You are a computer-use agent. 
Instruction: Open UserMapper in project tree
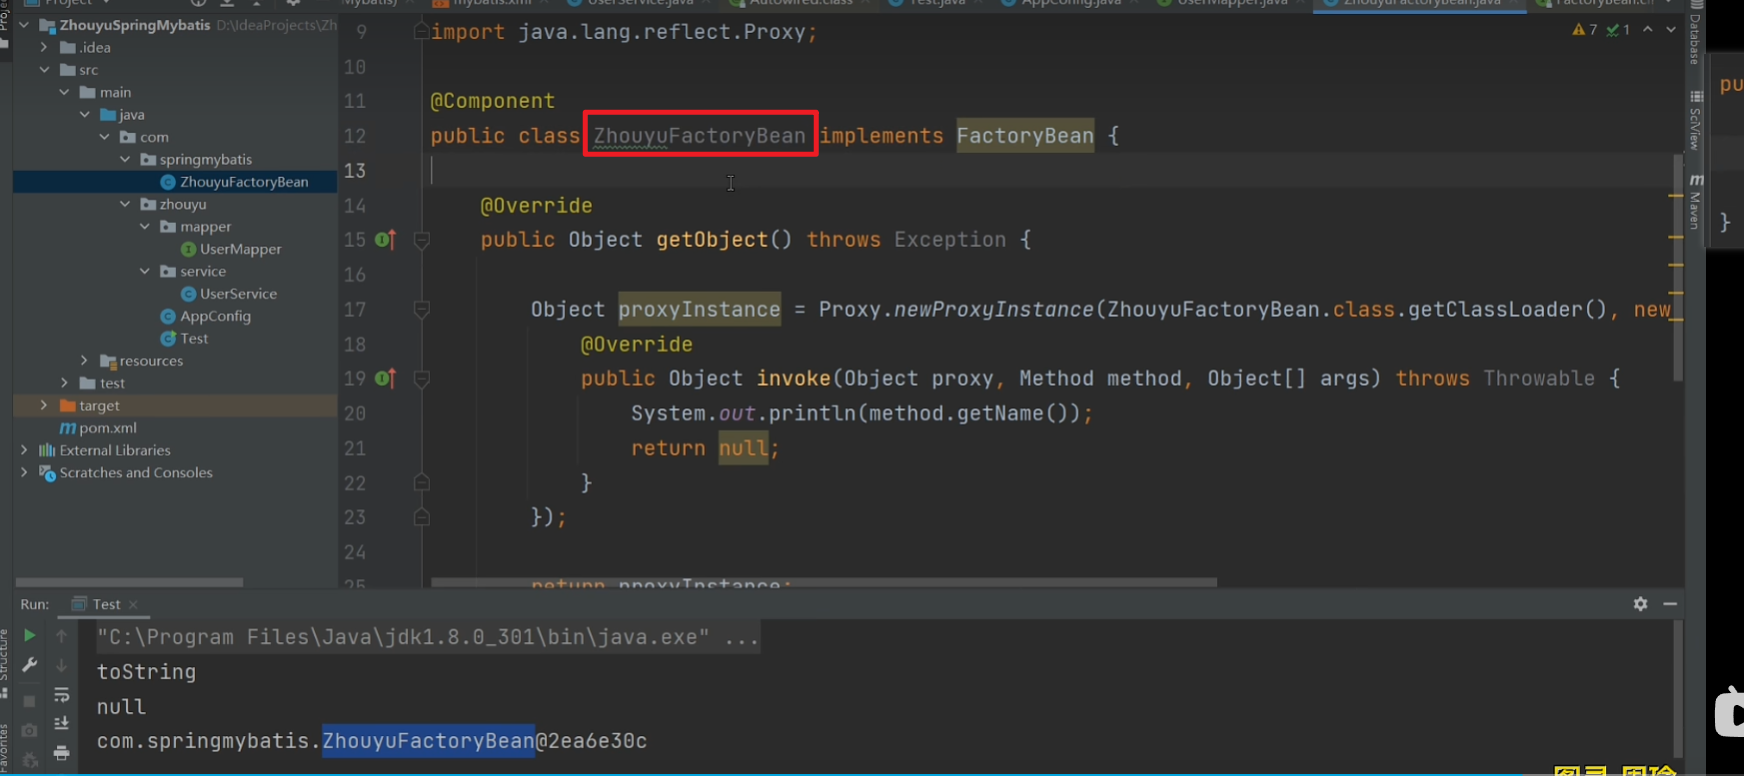pyautogui.click(x=240, y=249)
